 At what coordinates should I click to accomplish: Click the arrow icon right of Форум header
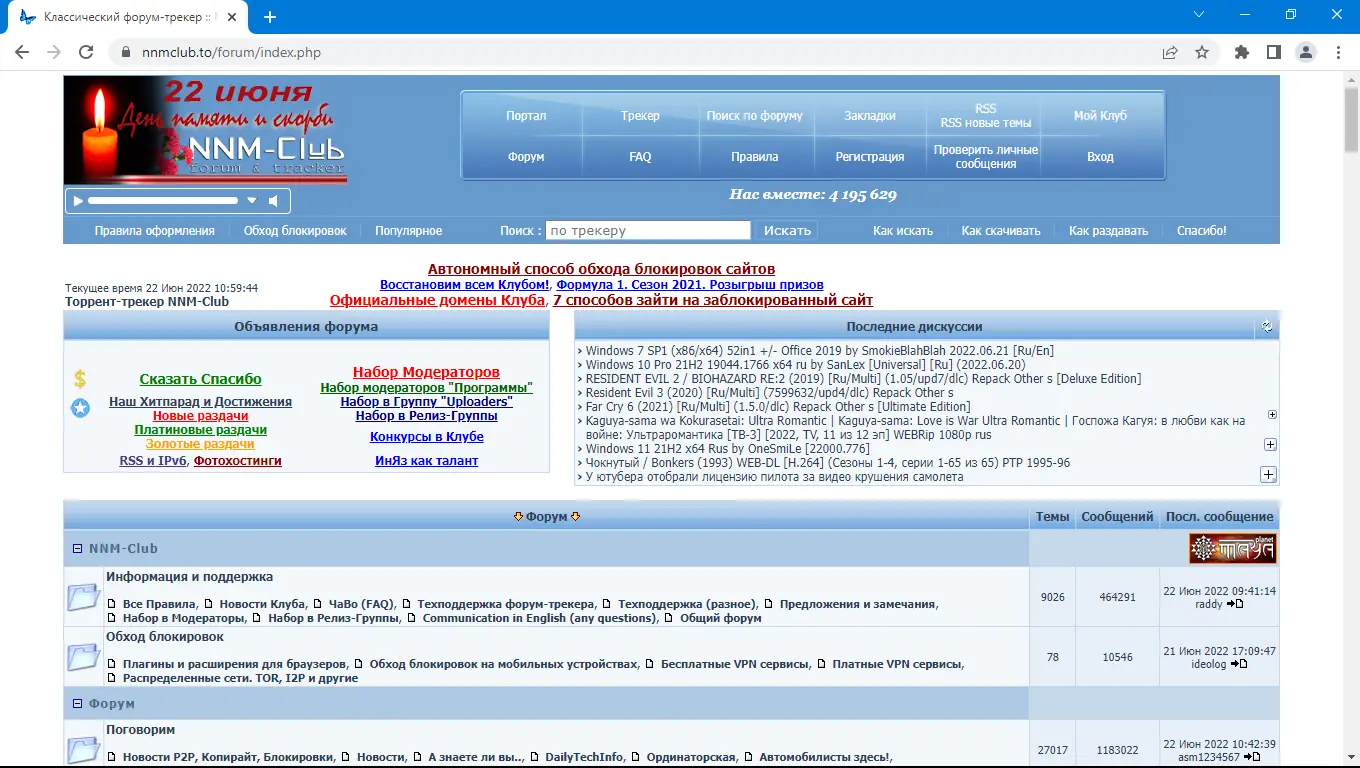tap(575, 517)
